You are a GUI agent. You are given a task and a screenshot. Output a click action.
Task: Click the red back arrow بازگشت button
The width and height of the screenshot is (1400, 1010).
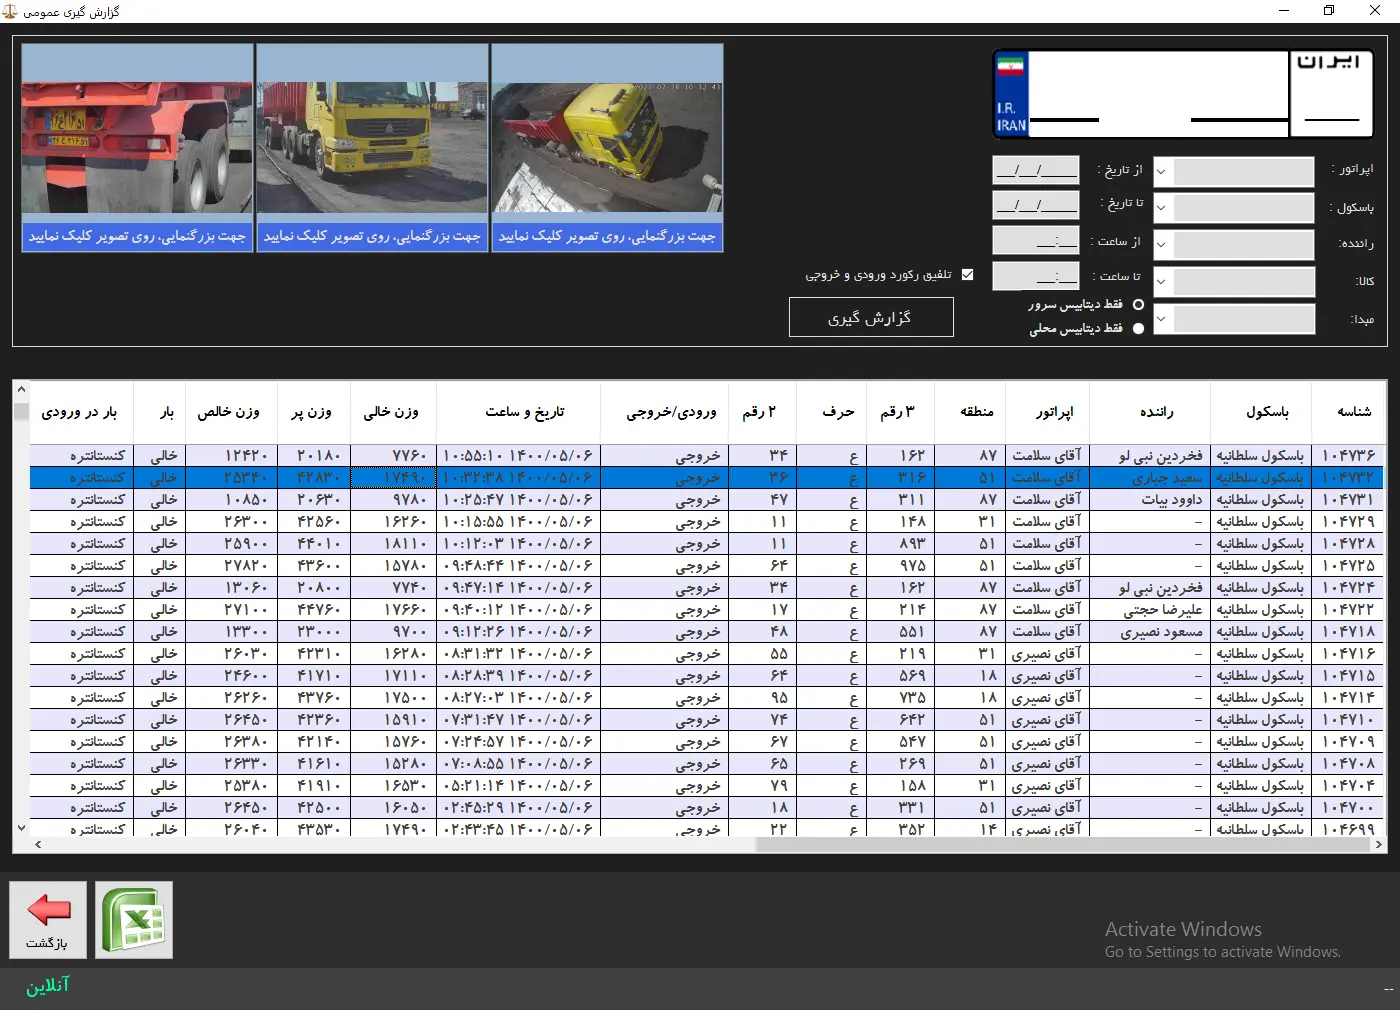coord(48,920)
